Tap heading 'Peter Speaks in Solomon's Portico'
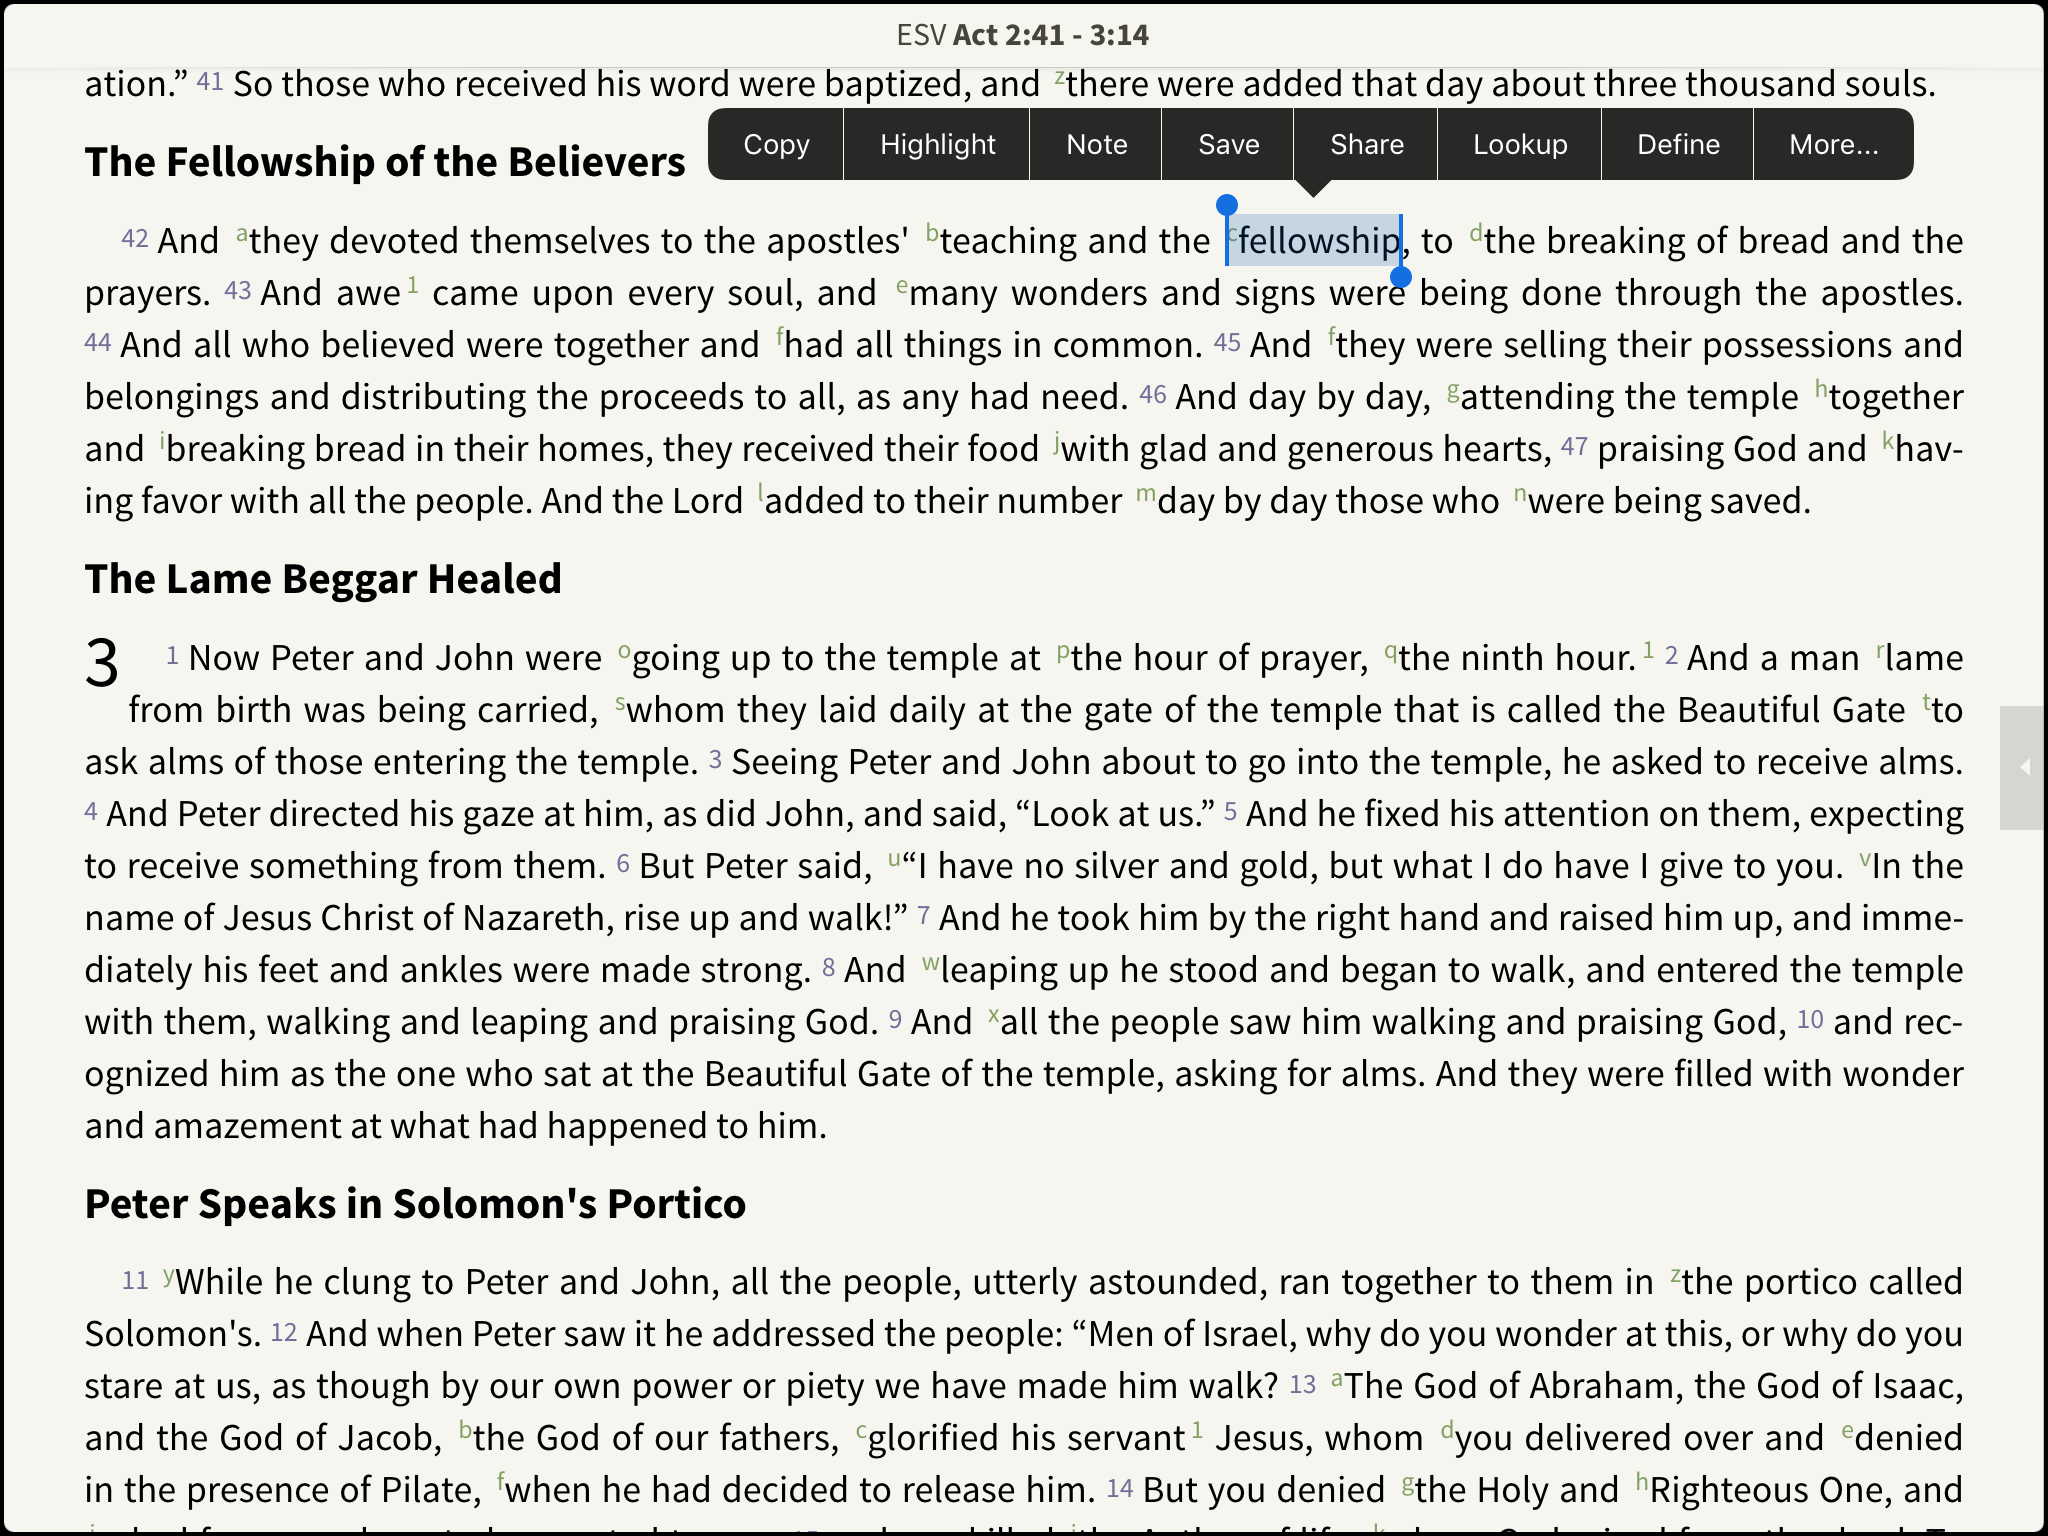Screen dimensions: 2048x1536 click(415, 1204)
